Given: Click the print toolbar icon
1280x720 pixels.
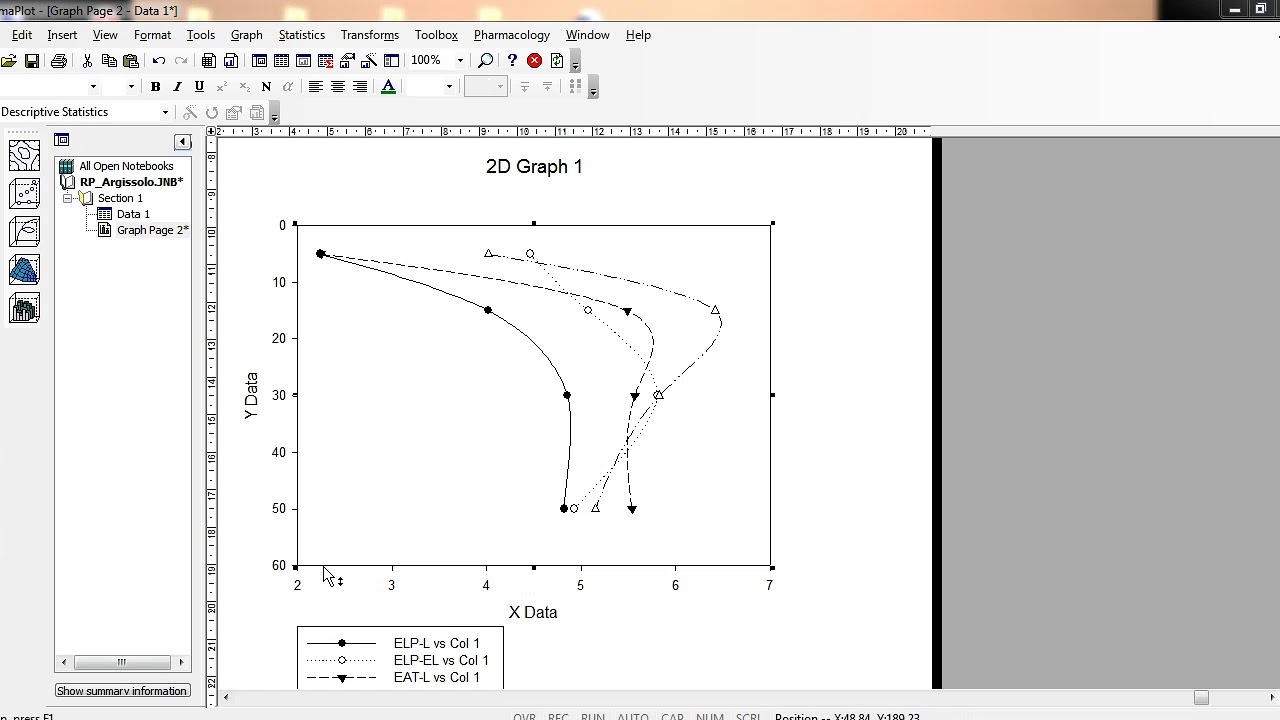Looking at the screenshot, I should [x=59, y=61].
